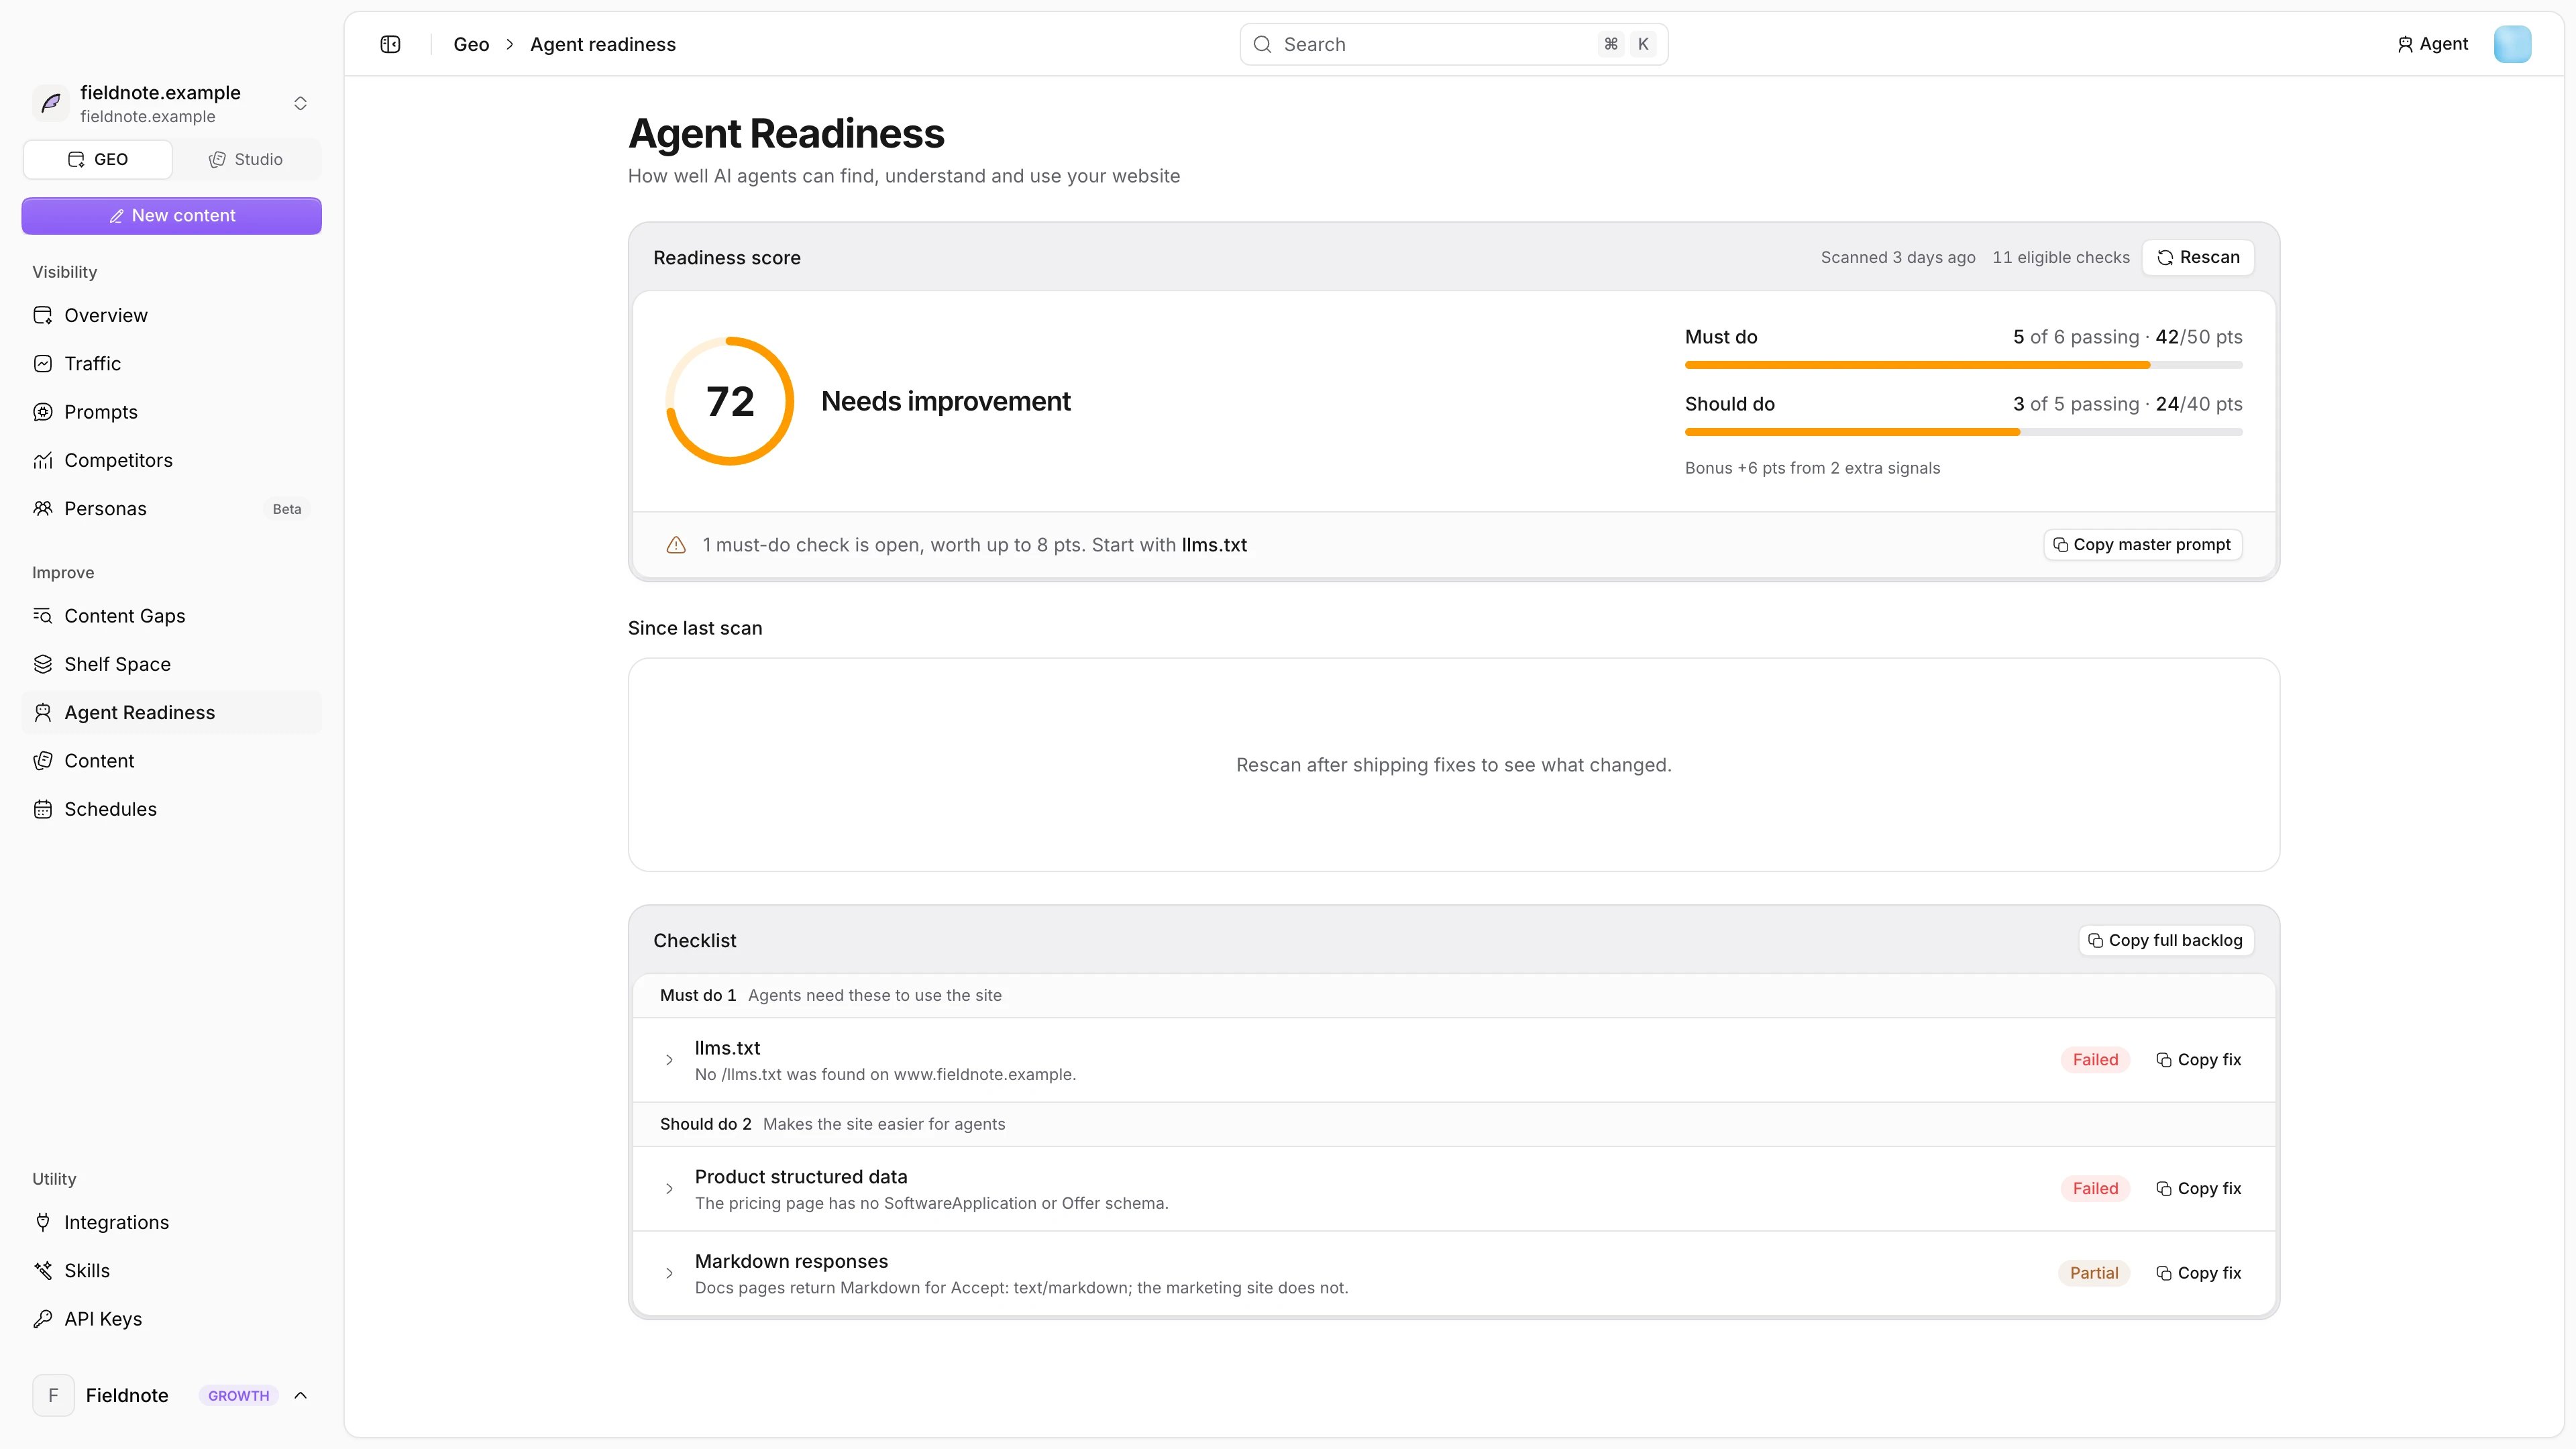2576x1449 pixels.
Task: Expand the llms.txt checklist row
Action: tap(669, 1060)
